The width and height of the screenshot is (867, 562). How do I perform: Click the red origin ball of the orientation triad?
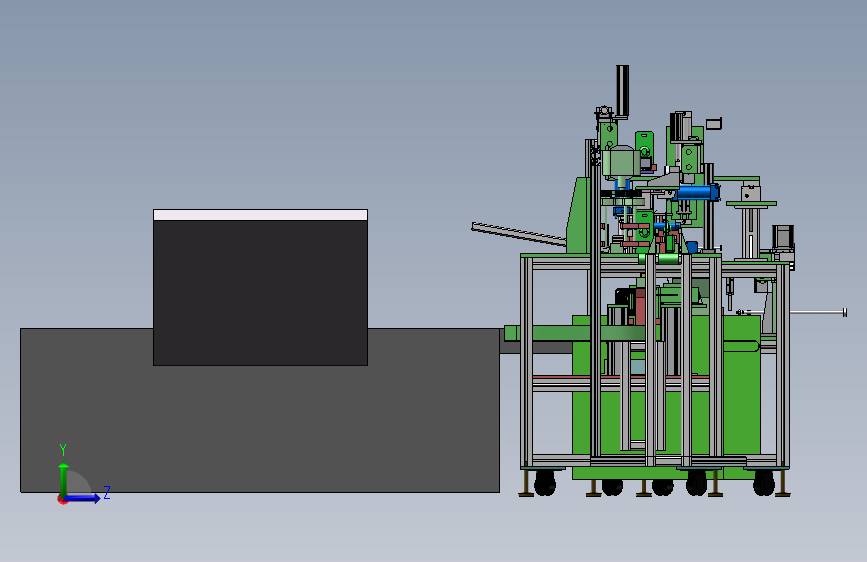click(x=62, y=500)
